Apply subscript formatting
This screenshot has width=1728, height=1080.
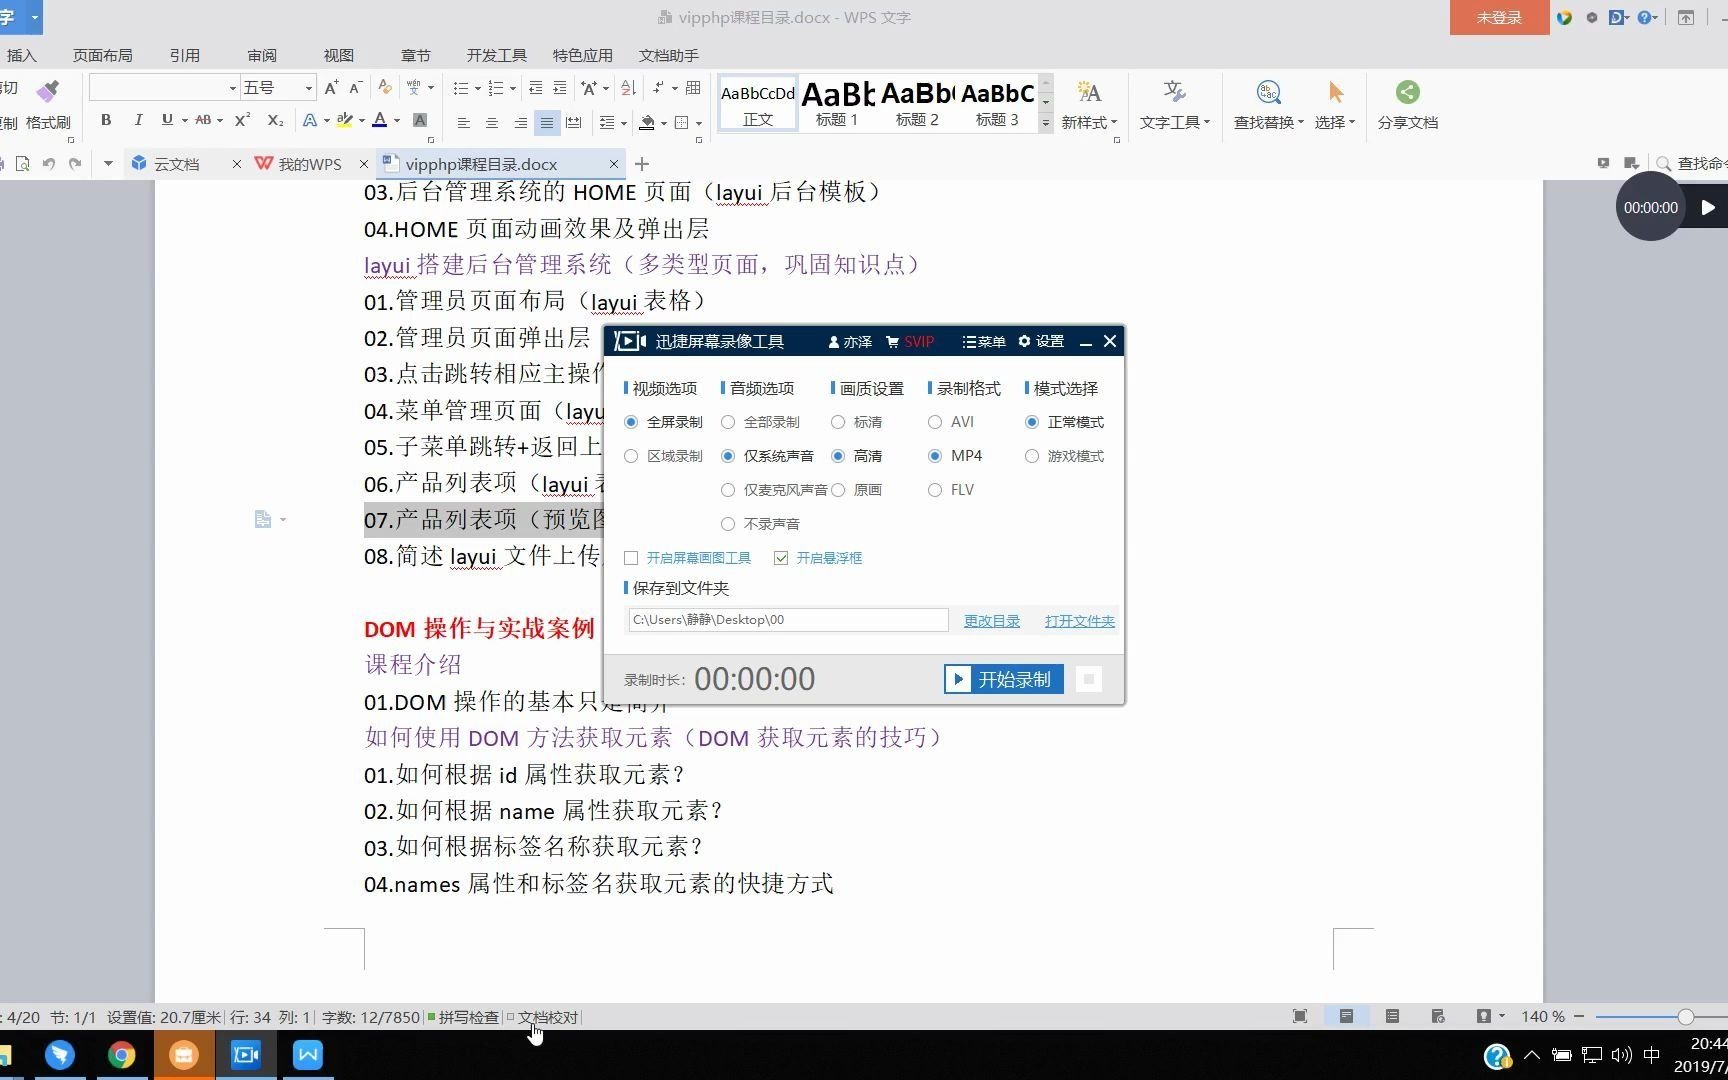(x=275, y=120)
